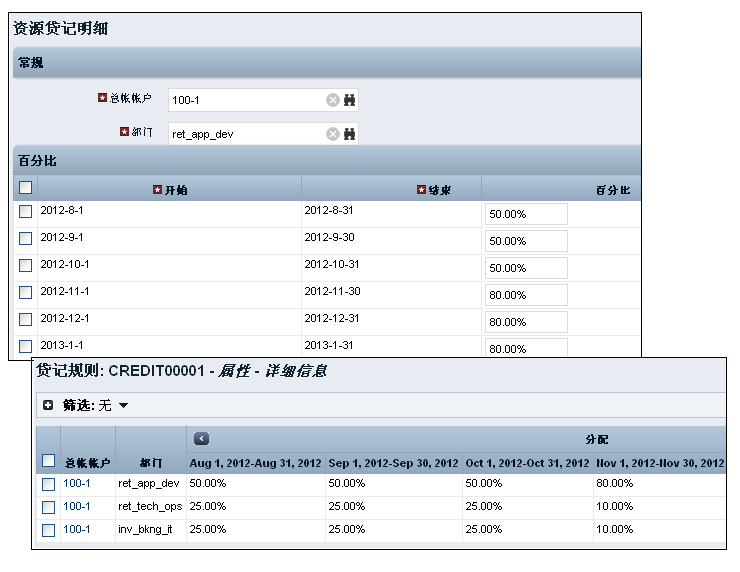Click the Nov 1, 2012-Nov 30, 2012 column header
This screenshot has height=572, width=740.
click(x=660, y=463)
